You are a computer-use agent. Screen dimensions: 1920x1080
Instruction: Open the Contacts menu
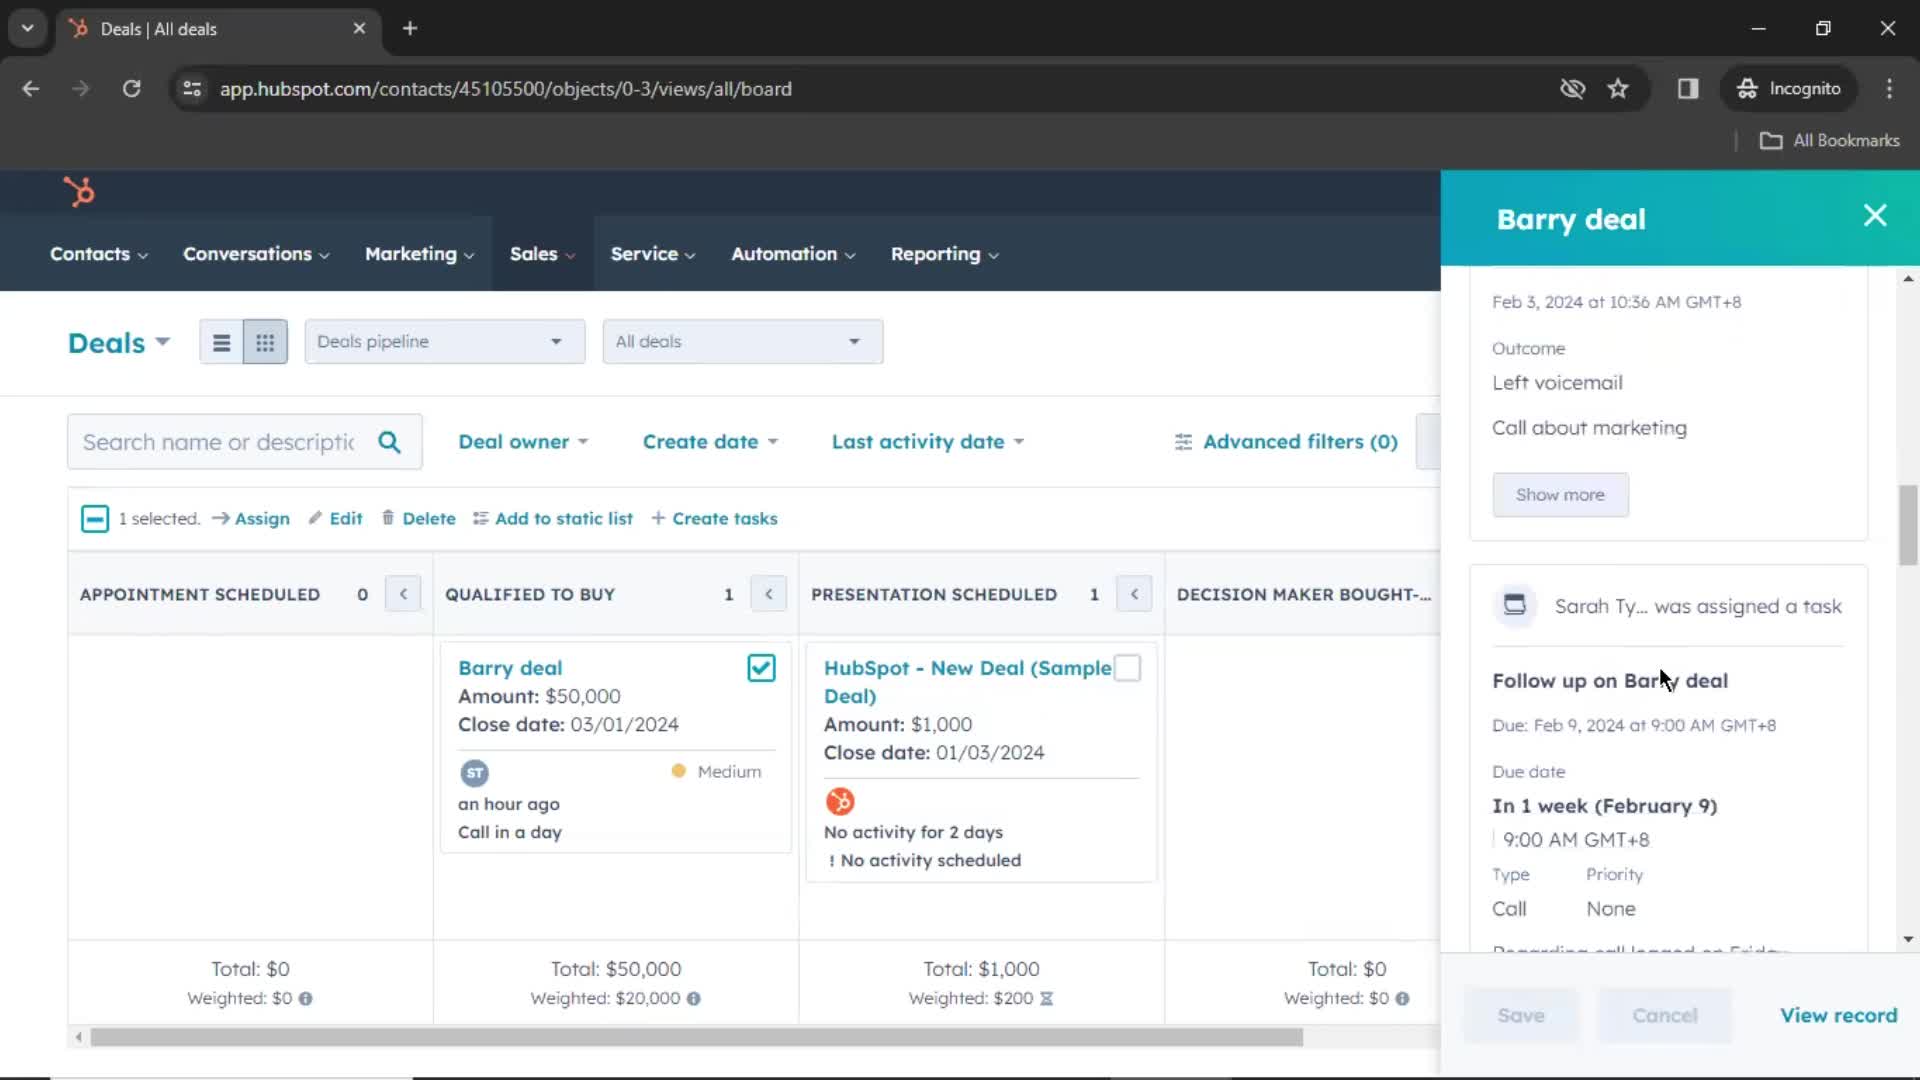click(99, 254)
